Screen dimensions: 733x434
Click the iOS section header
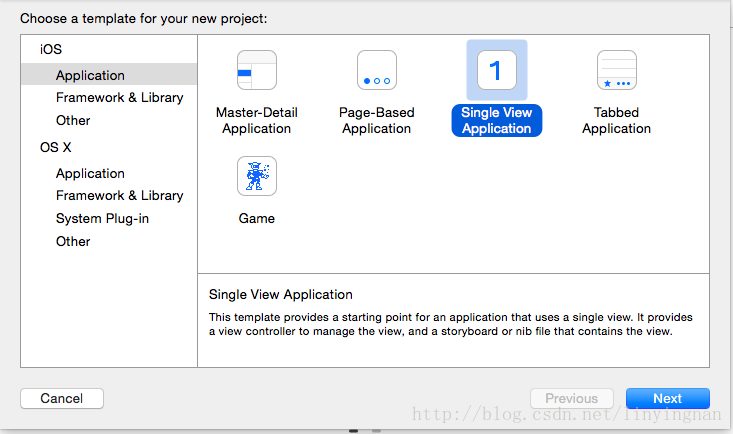click(x=50, y=49)
